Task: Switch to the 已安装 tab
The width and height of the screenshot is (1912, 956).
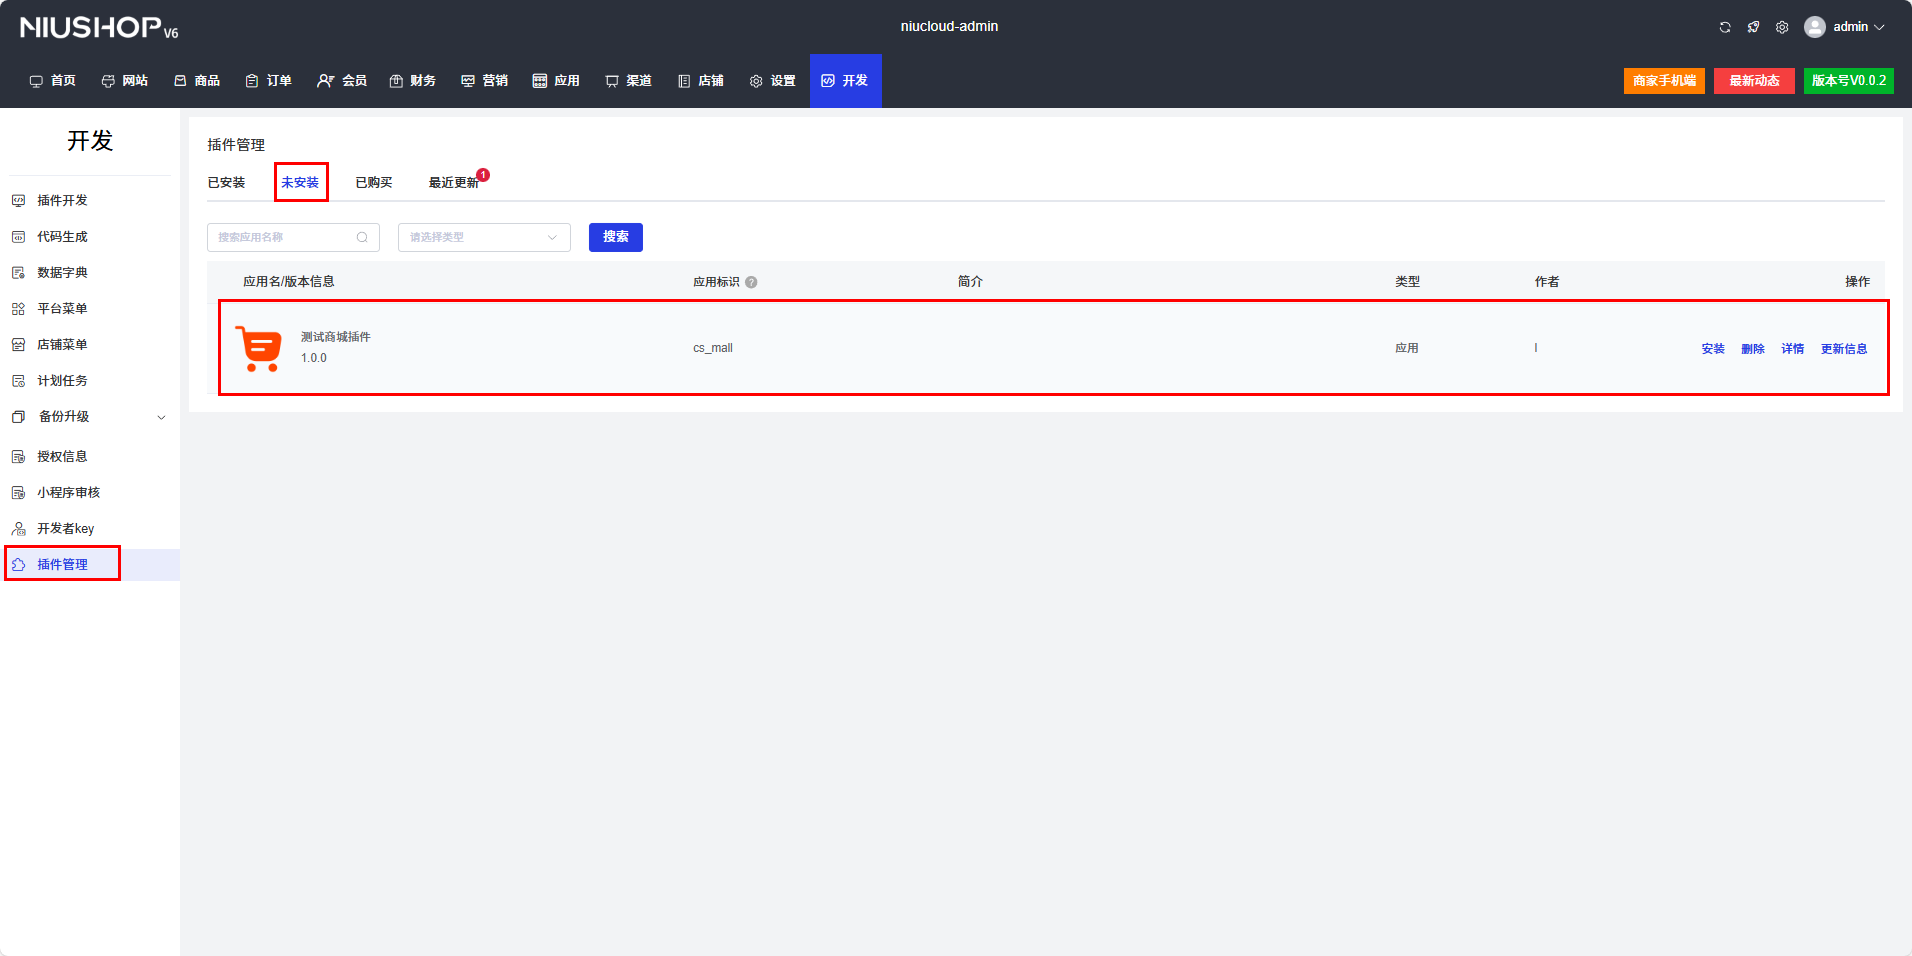Action: pos(226,182)
